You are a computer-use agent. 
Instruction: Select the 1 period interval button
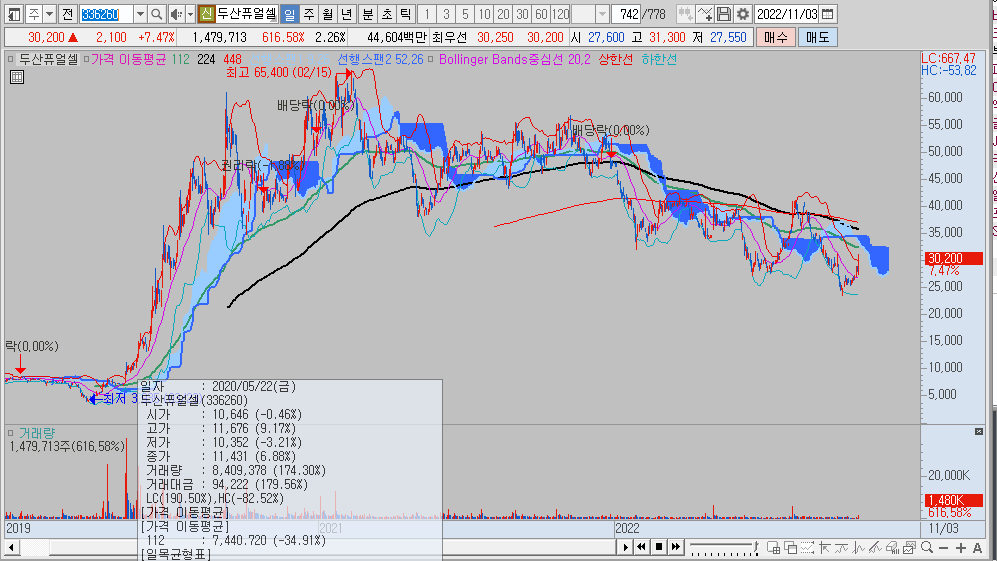(x=427, y=13)
